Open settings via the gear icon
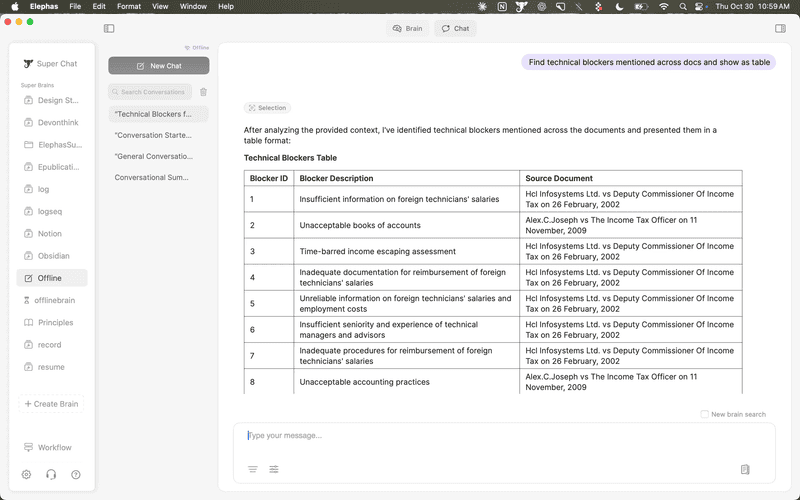 (x=27, y=474)
